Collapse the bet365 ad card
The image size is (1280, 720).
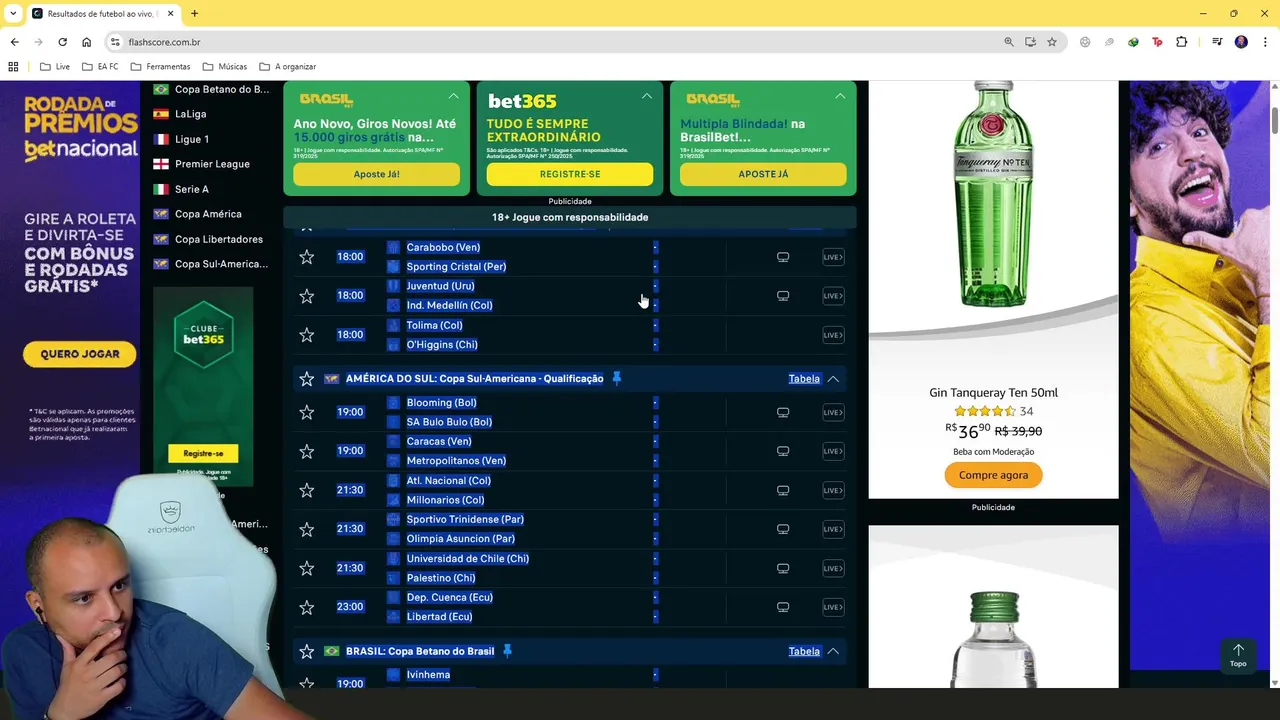[x=646, y=96]
